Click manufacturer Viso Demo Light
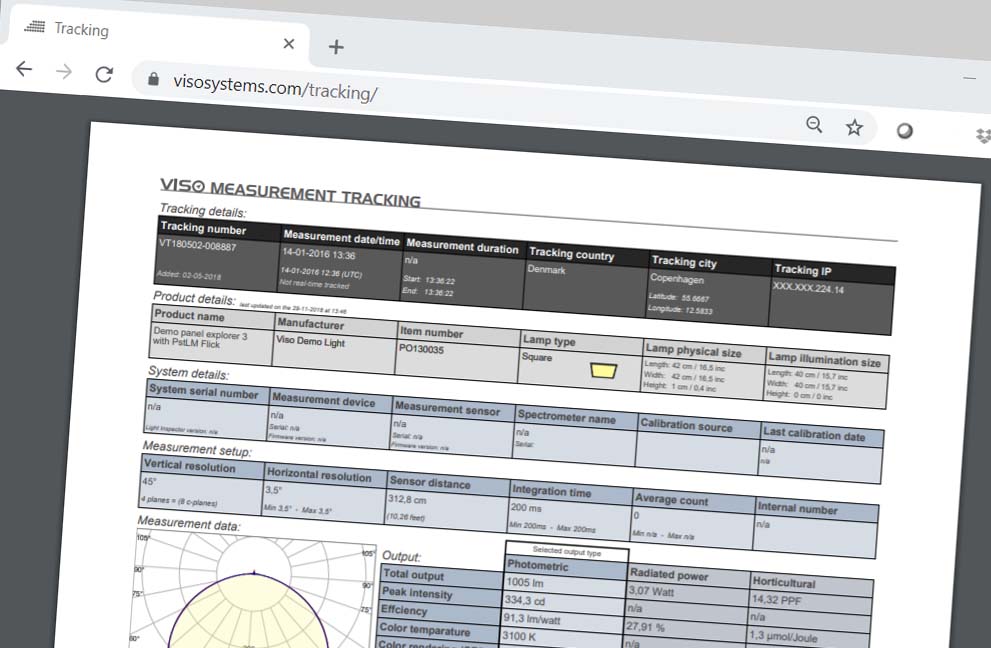 (310, 341)
